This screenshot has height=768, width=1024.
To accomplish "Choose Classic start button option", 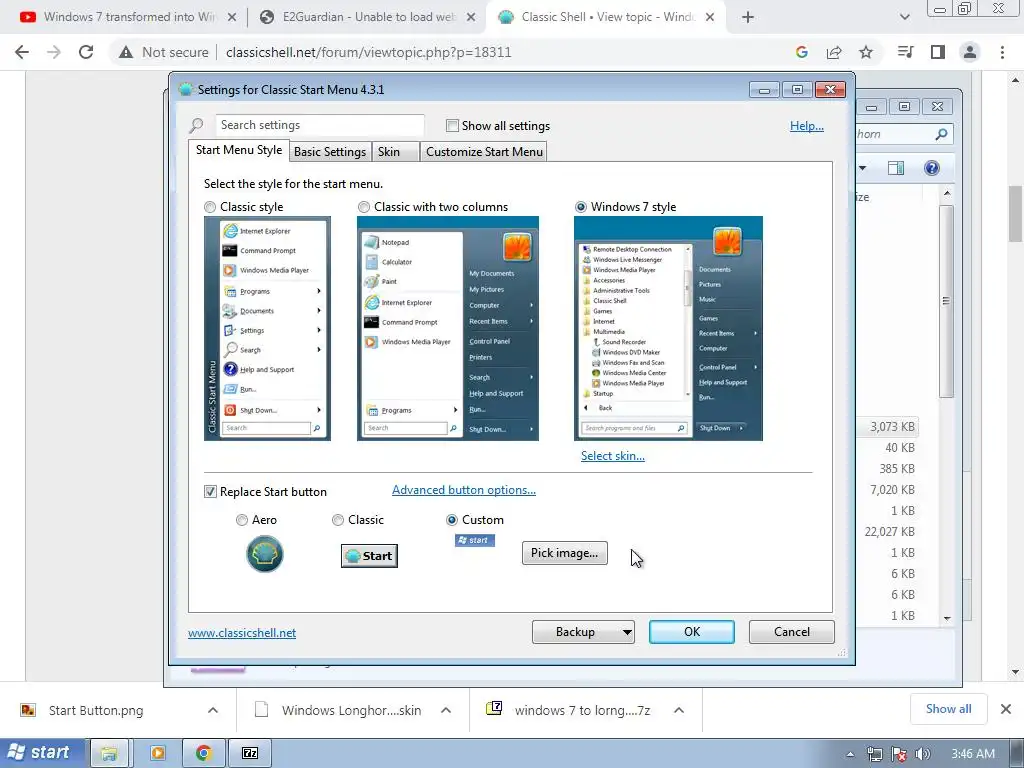I will click(x=338, y=520).
